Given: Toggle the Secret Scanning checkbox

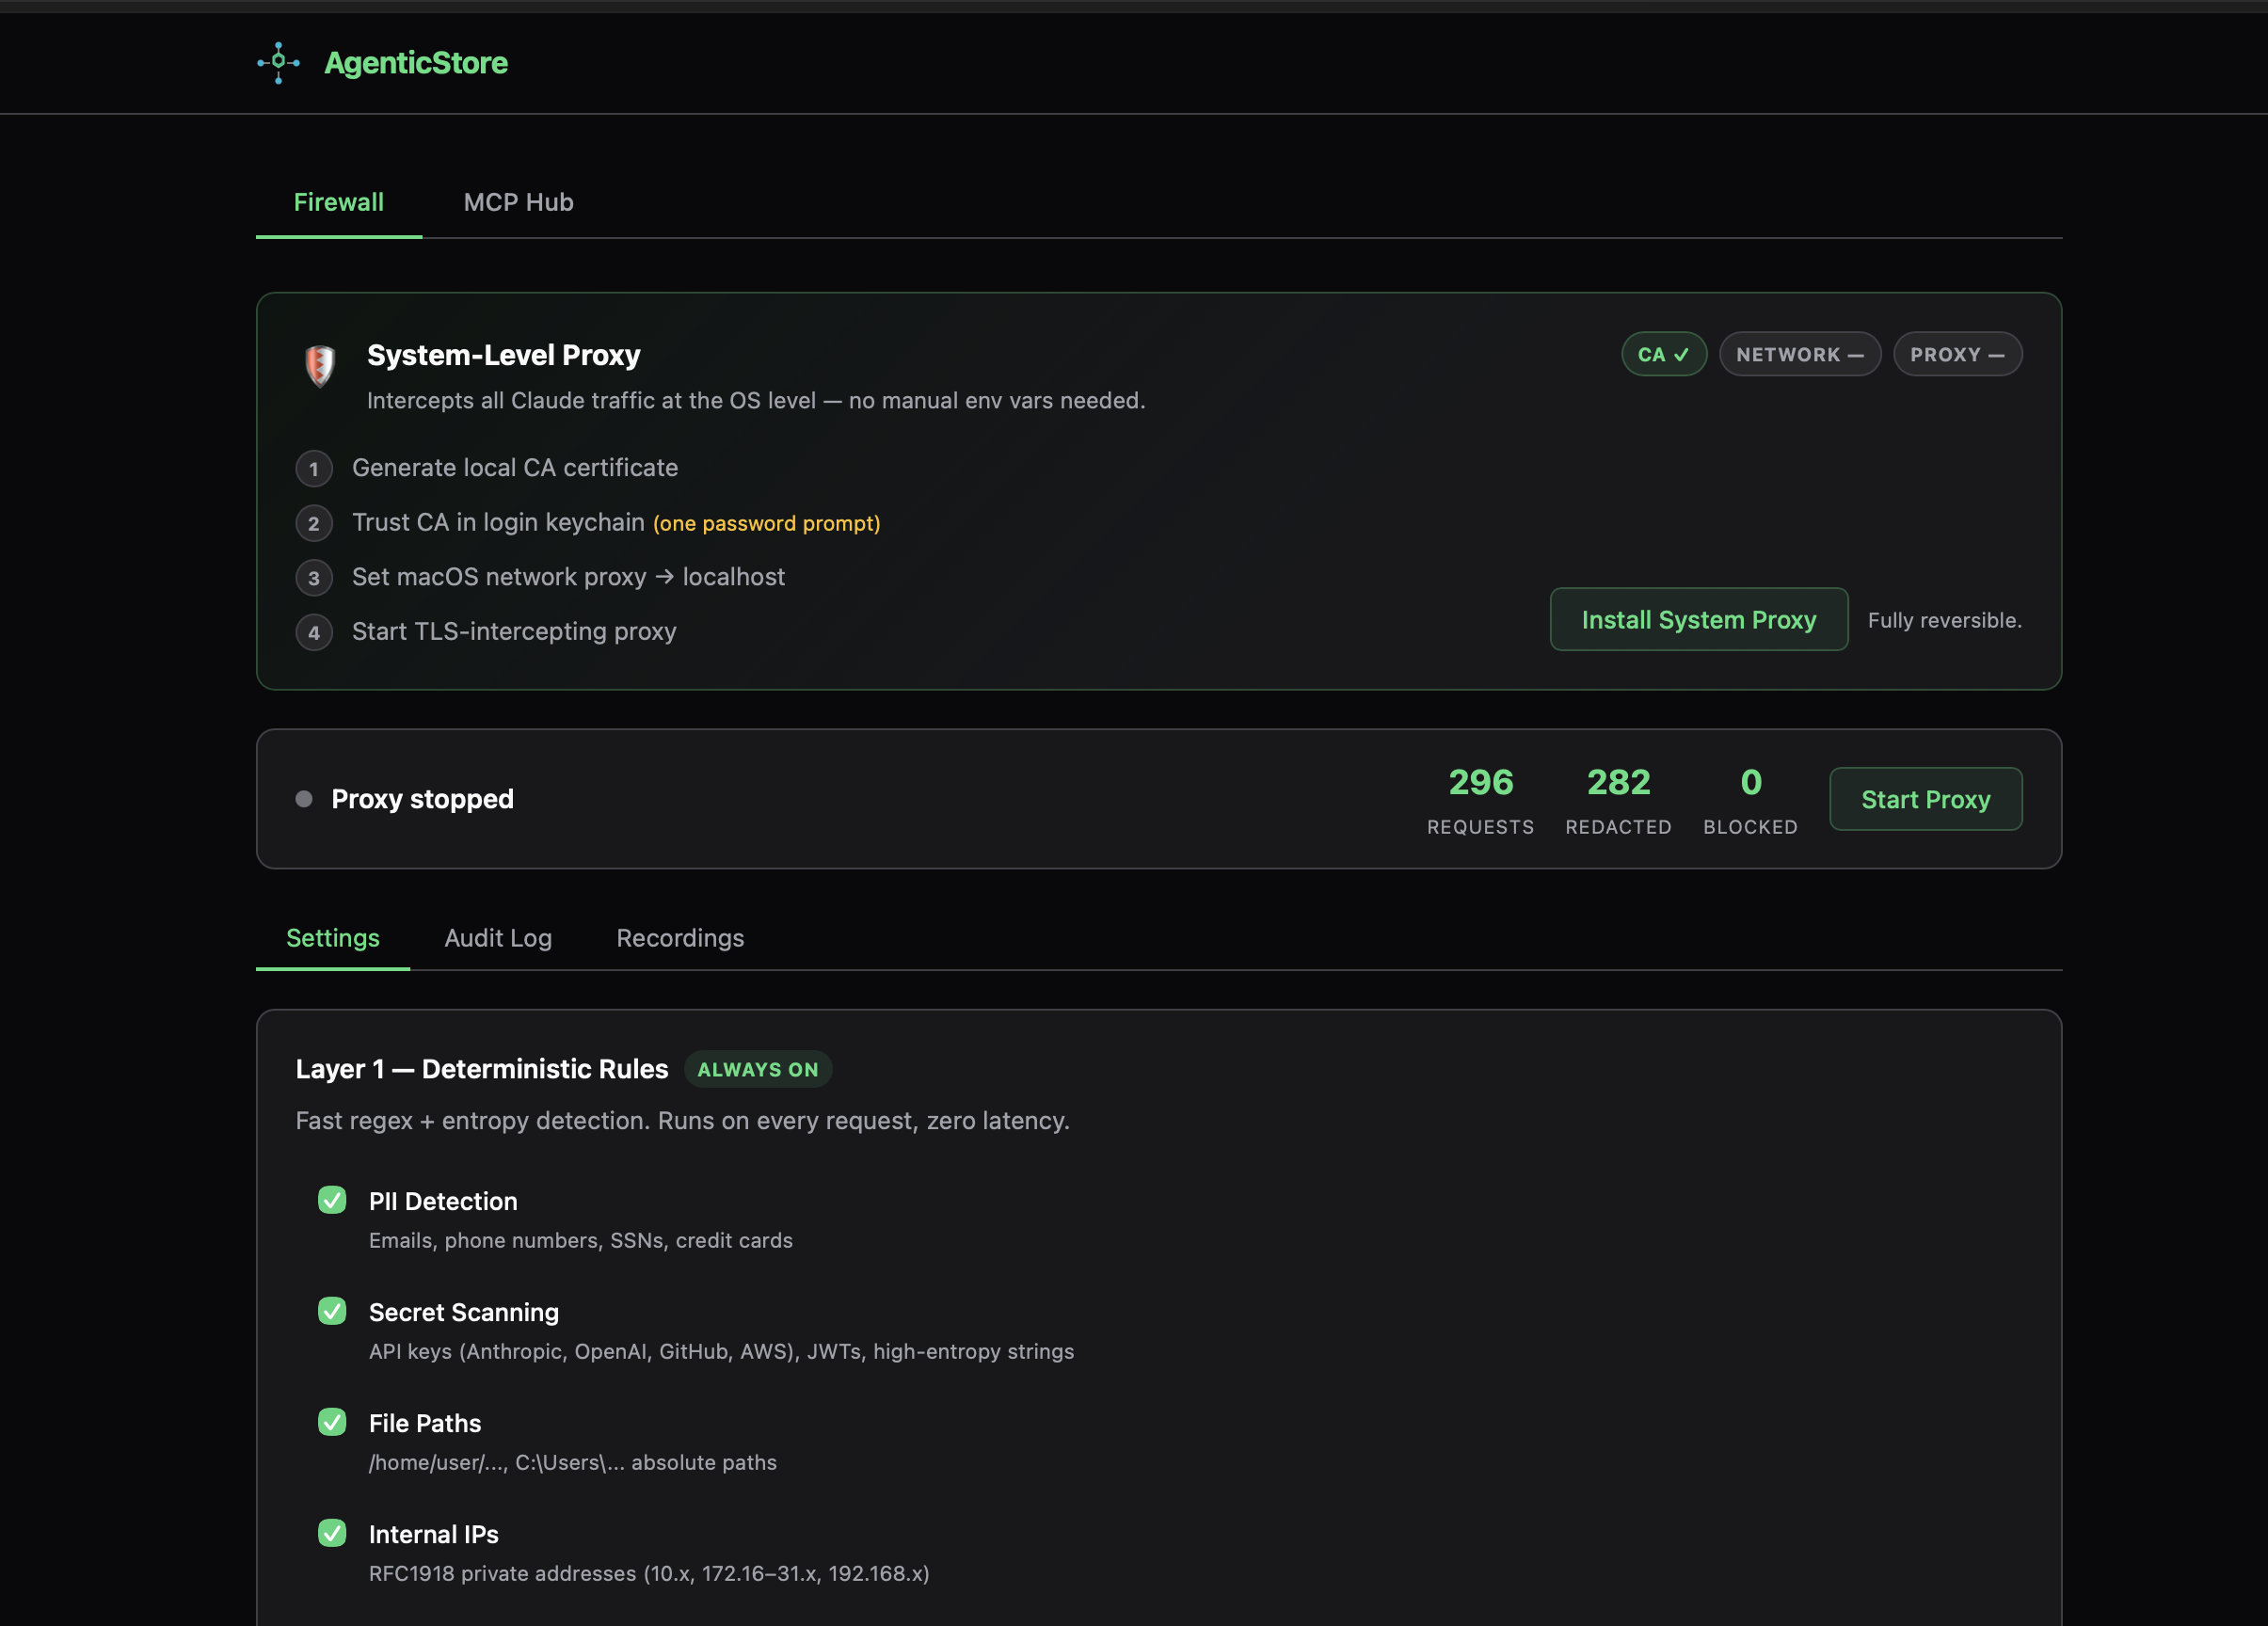Looking at the screenshot, I should point(332,1311).
